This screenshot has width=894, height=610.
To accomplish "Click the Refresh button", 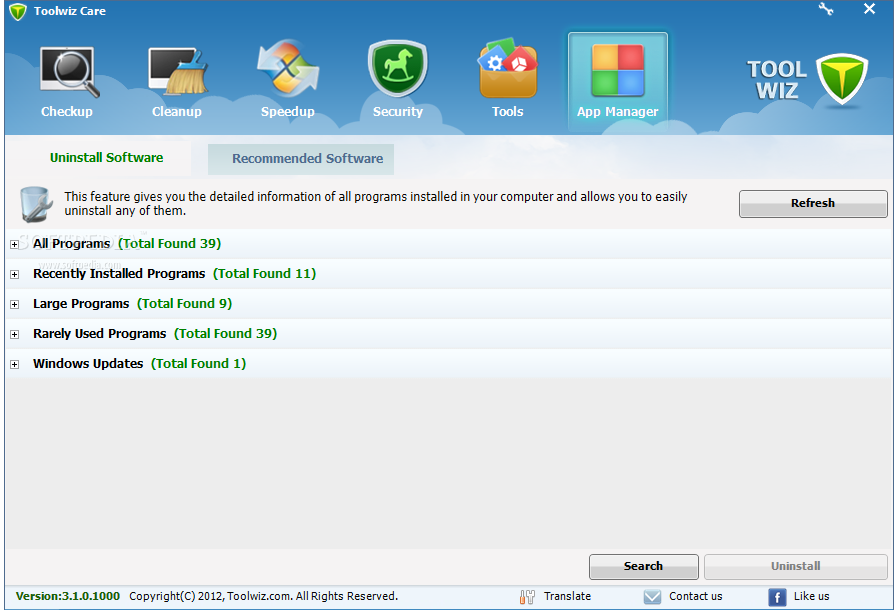I will click(x=813, y=204).
